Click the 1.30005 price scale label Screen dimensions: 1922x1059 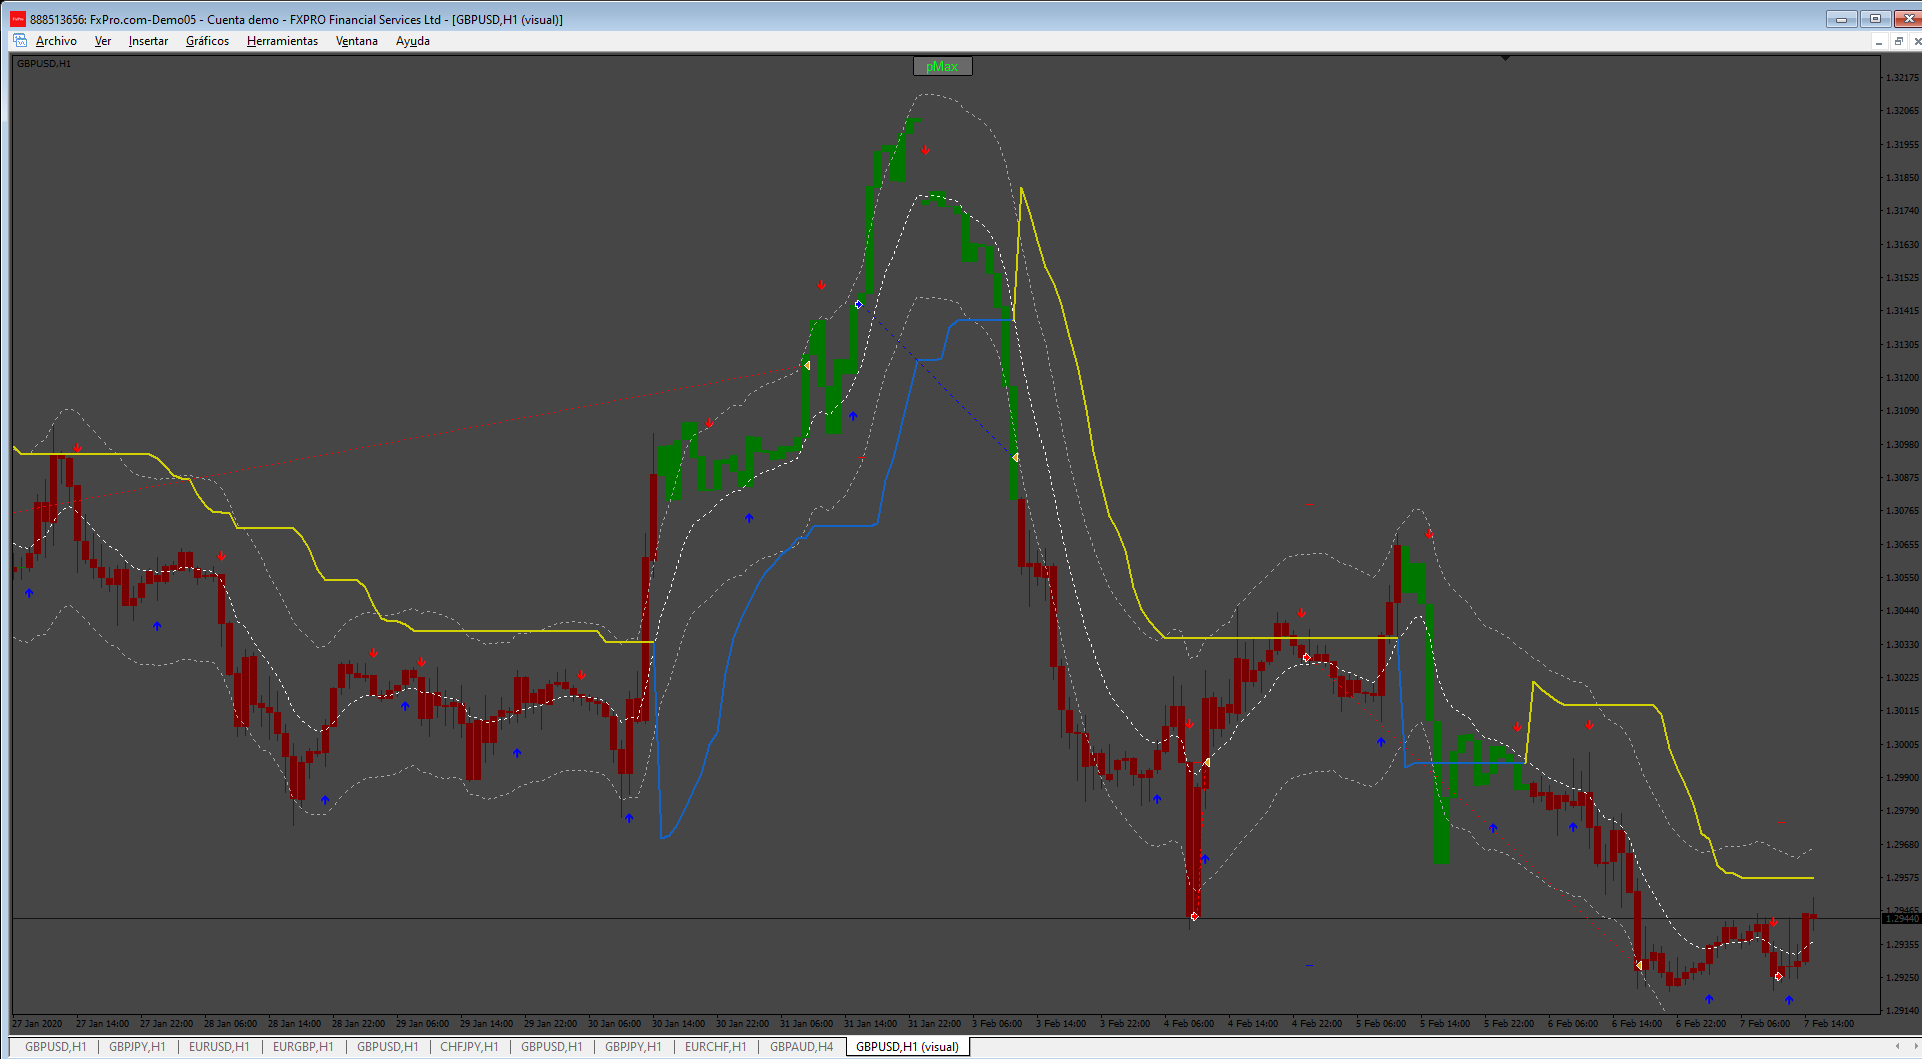1902,744
